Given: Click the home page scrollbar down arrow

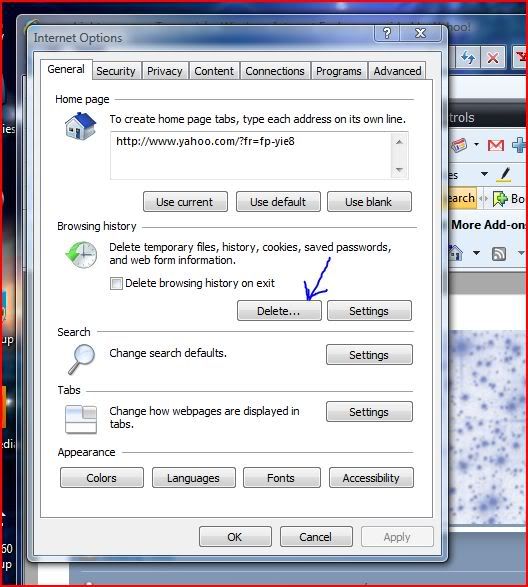Looking at the screenshot, I should coord(399,170).
